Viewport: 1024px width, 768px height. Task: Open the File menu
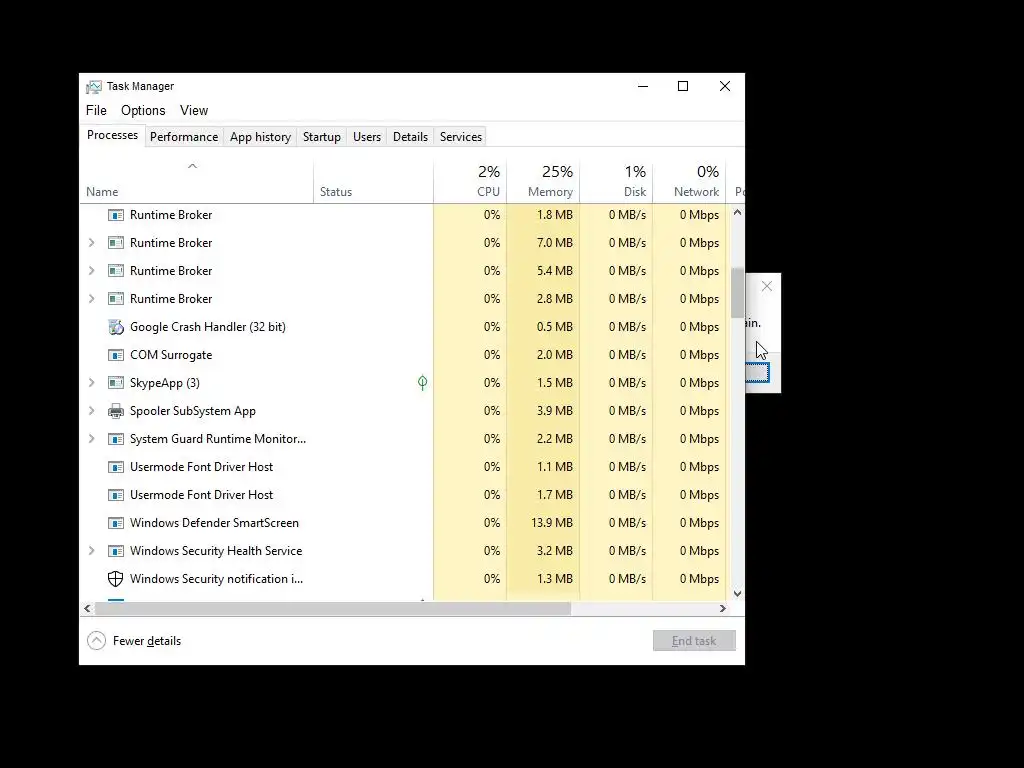point(96,110)
